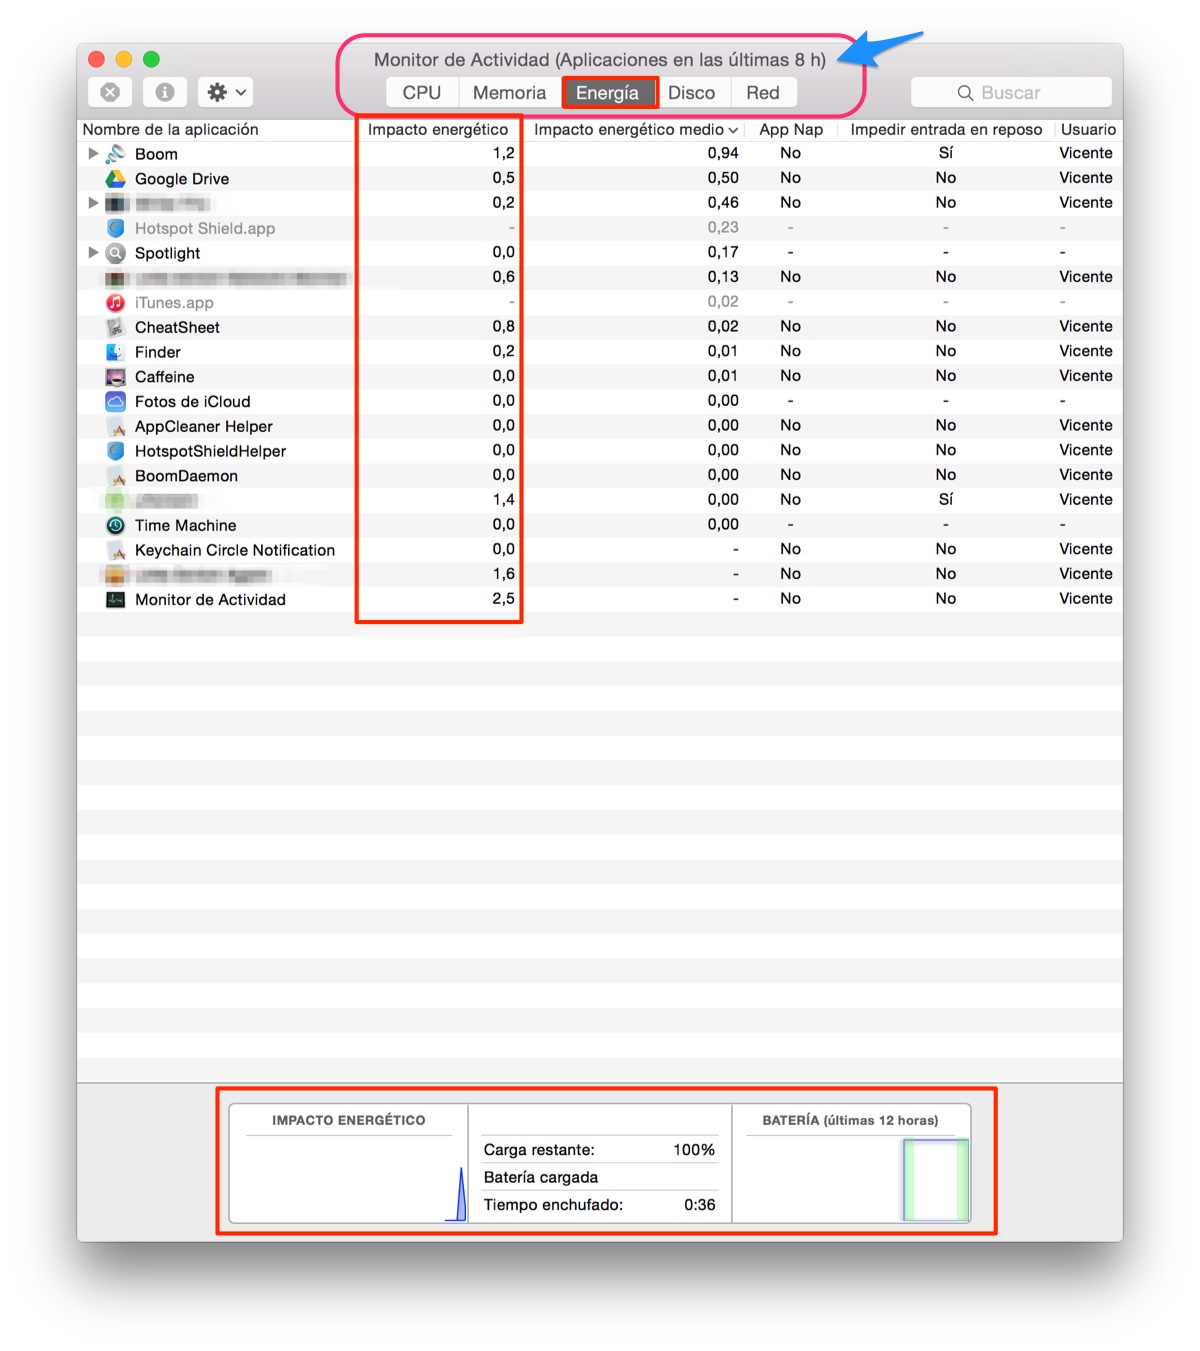The image size is (1200, 1351).
Task: Click the force quit process toolbar icon
Action: (110, 92)
